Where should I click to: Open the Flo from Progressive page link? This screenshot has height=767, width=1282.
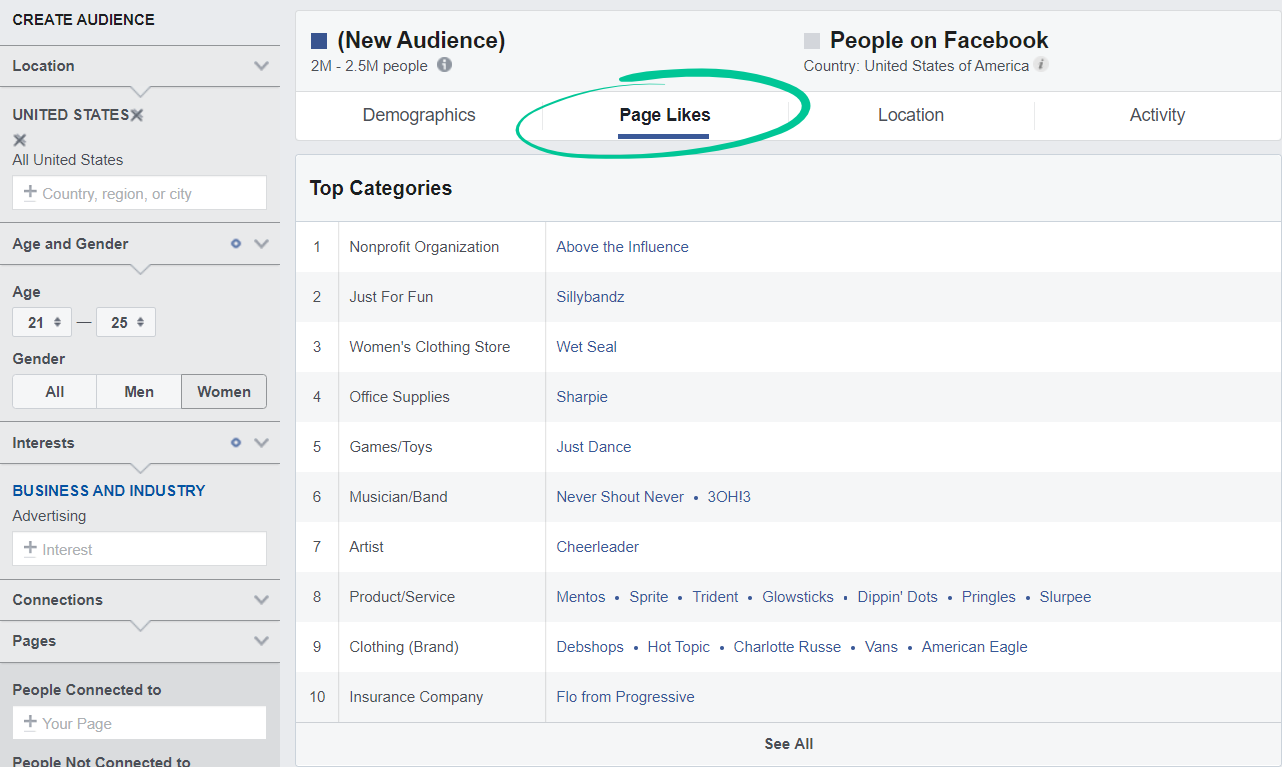pyautogui.click(x=625, y=697)
